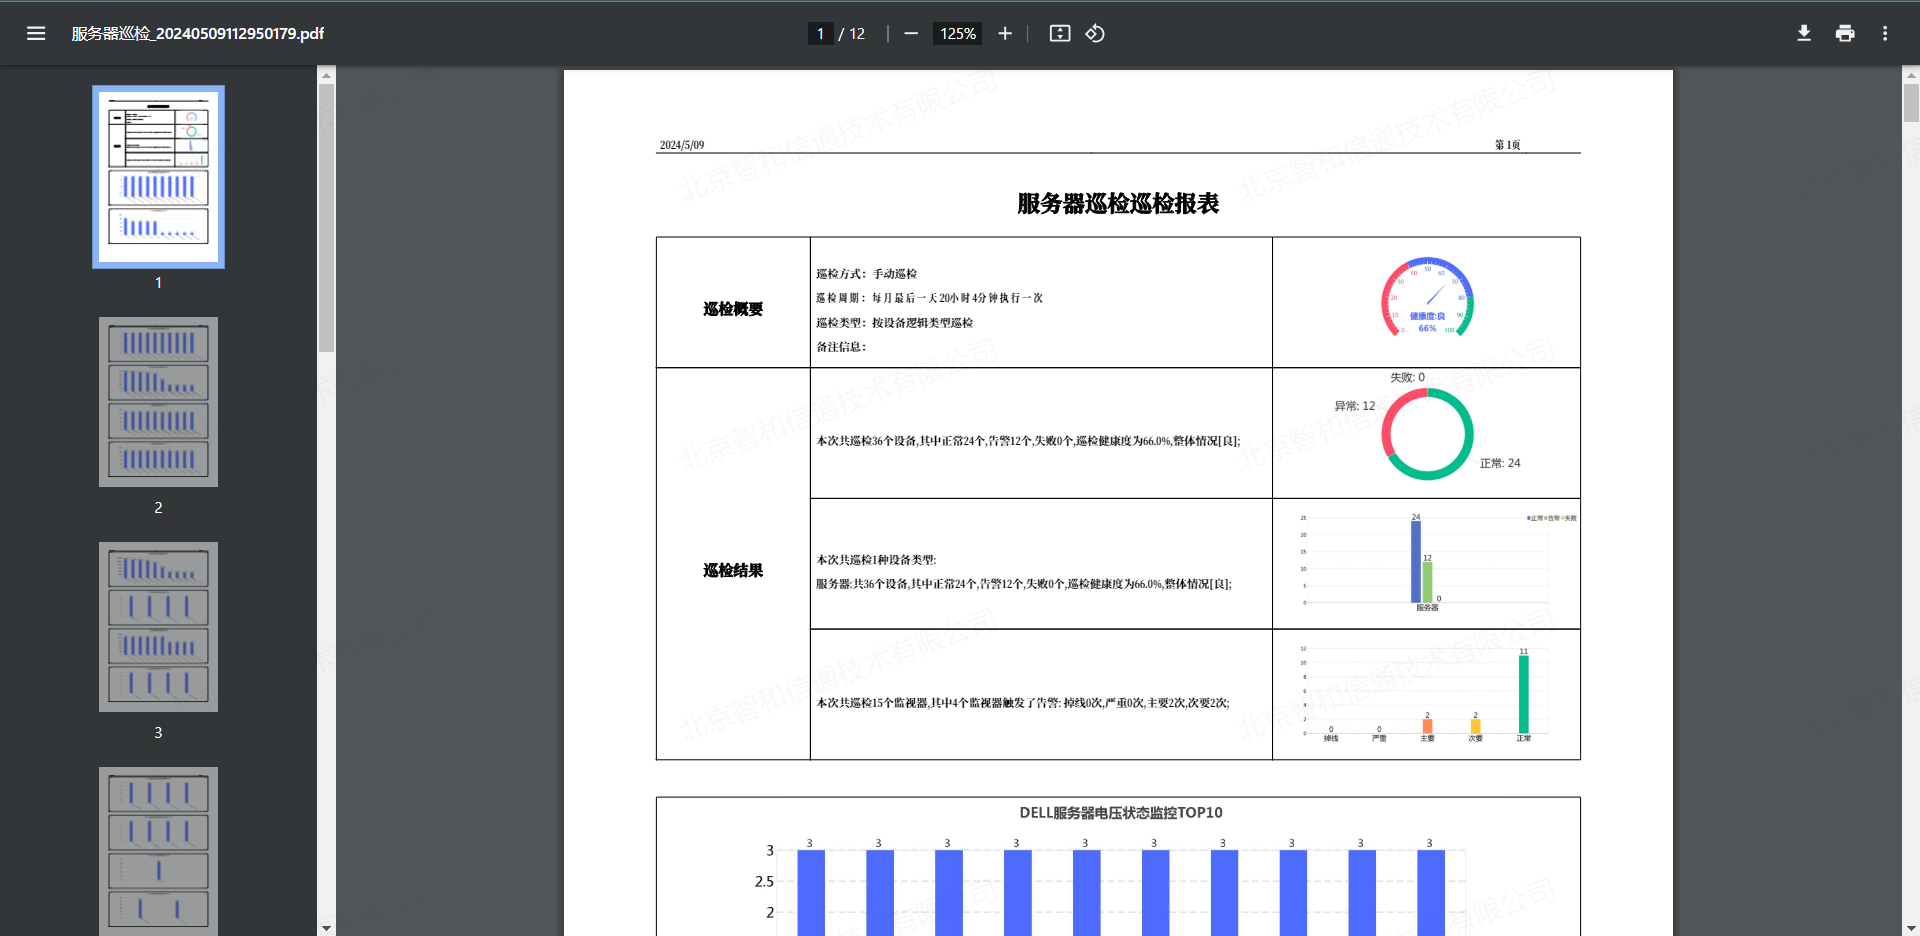Select page 1 thumbnail
Screen dimensions: 1920x936
(158, 176)
